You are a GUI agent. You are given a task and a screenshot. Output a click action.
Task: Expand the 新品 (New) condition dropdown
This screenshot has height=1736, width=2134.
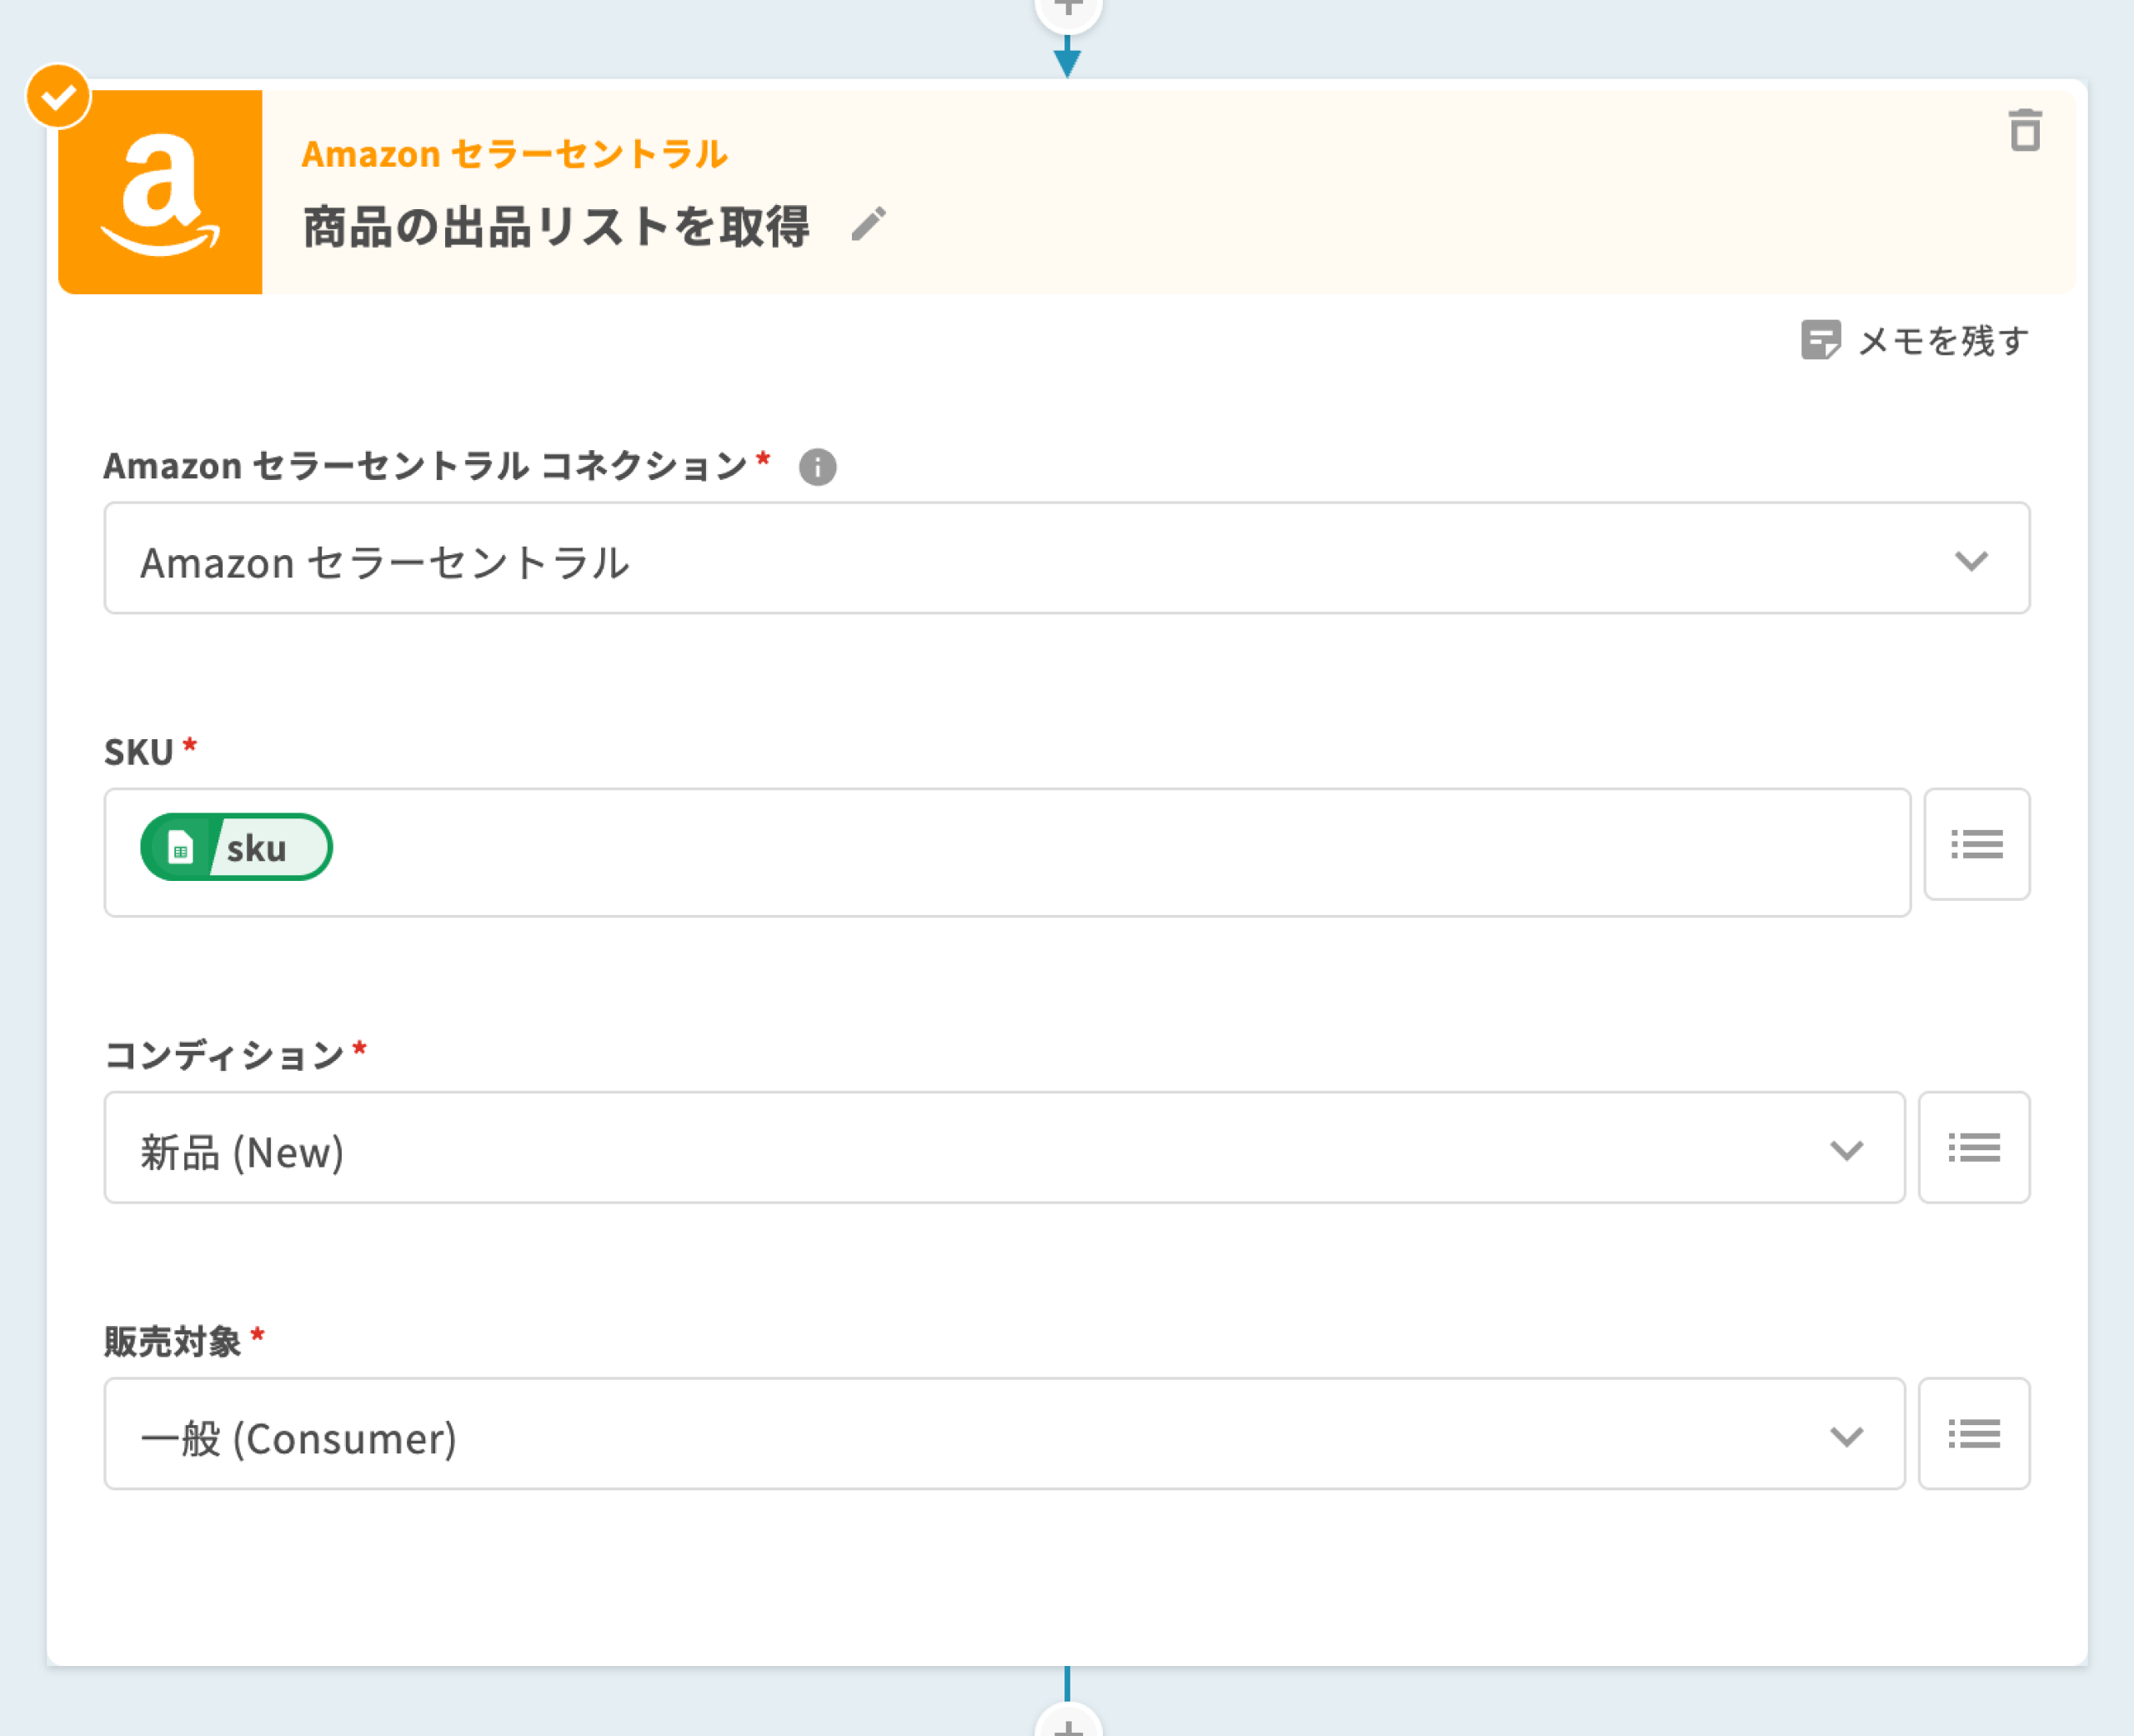tap(1000, 1148)
